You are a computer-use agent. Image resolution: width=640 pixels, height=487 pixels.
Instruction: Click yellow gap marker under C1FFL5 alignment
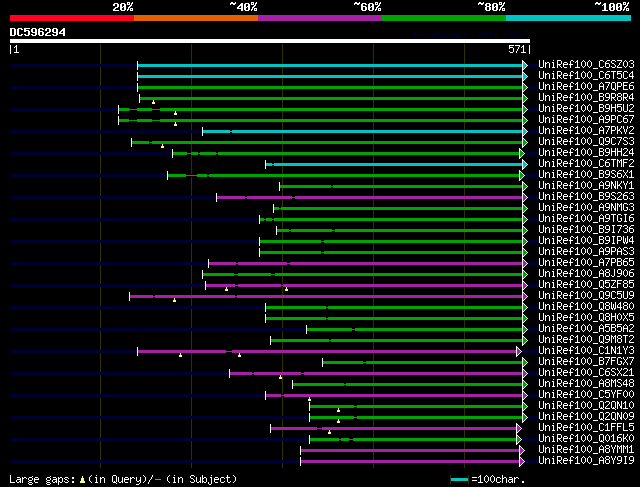(x=329, y=432)
